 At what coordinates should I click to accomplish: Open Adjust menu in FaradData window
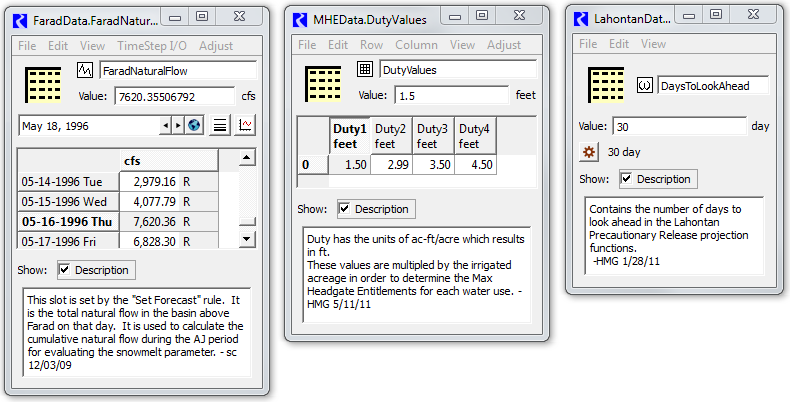216,46
